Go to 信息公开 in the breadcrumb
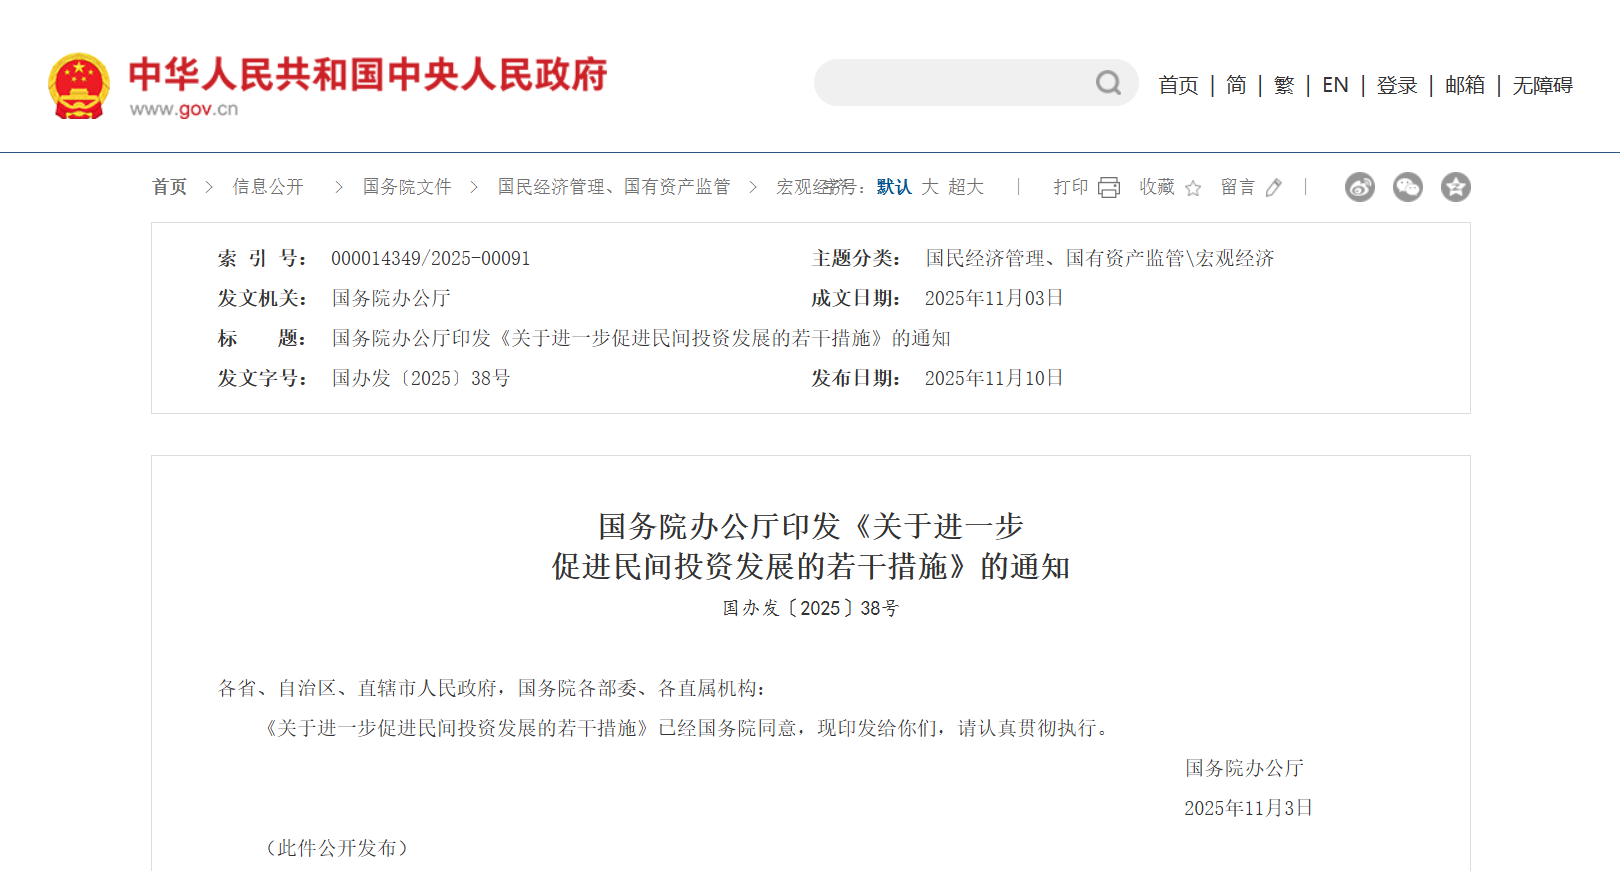Viewport: 1620px width, 871px height. click(x=268, y=187)
